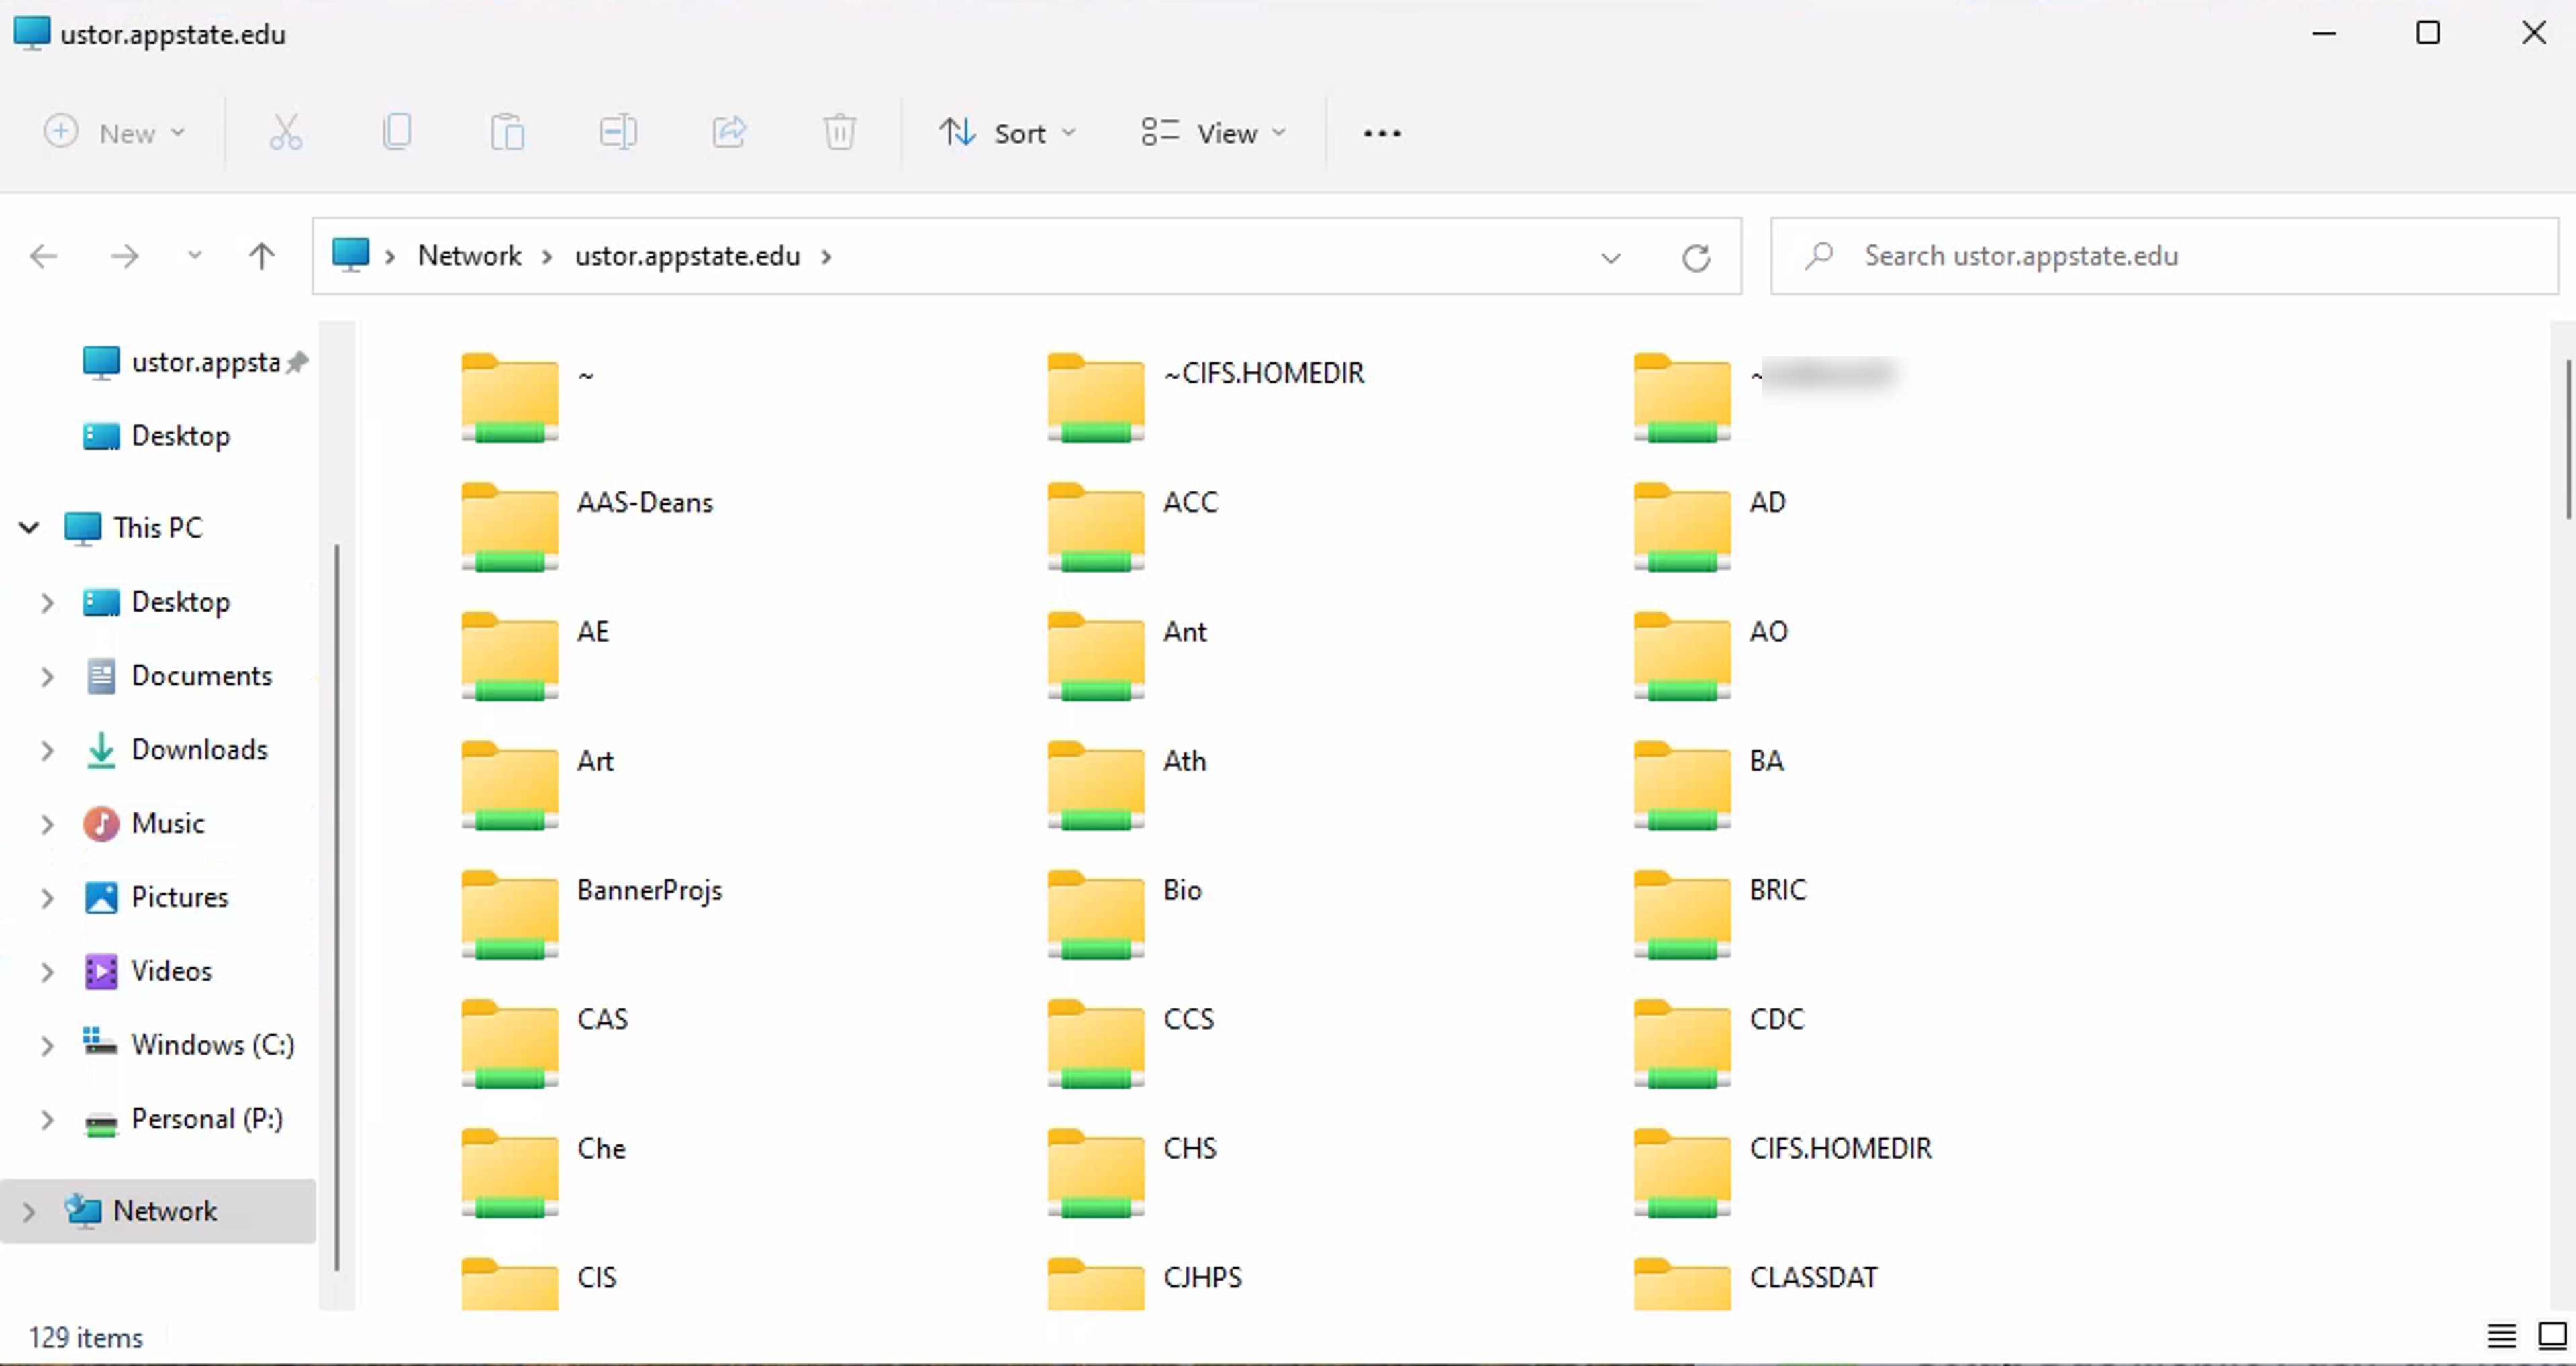
Task: Expand the Windows (C:) tree node
Action: [47, 1045]
